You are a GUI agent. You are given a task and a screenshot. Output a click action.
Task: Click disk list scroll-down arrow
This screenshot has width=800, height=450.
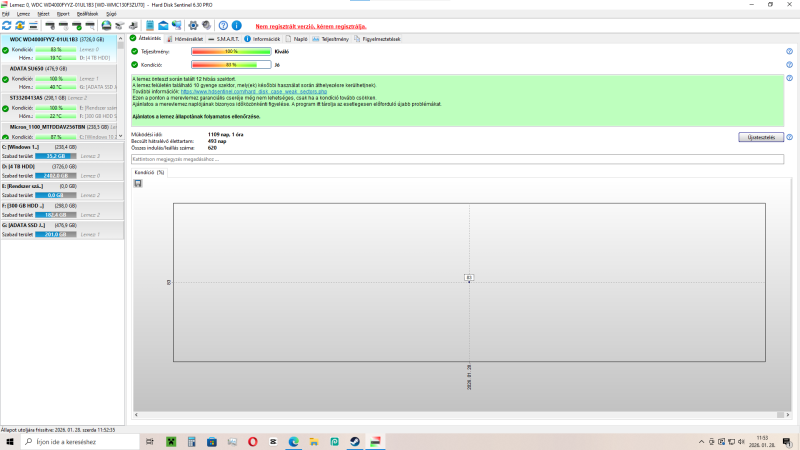click(x=120, y=136)
